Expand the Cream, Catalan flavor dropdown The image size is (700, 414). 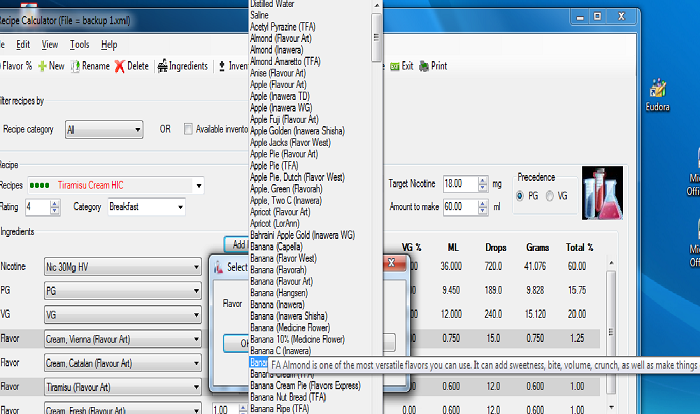click(196, 363)
